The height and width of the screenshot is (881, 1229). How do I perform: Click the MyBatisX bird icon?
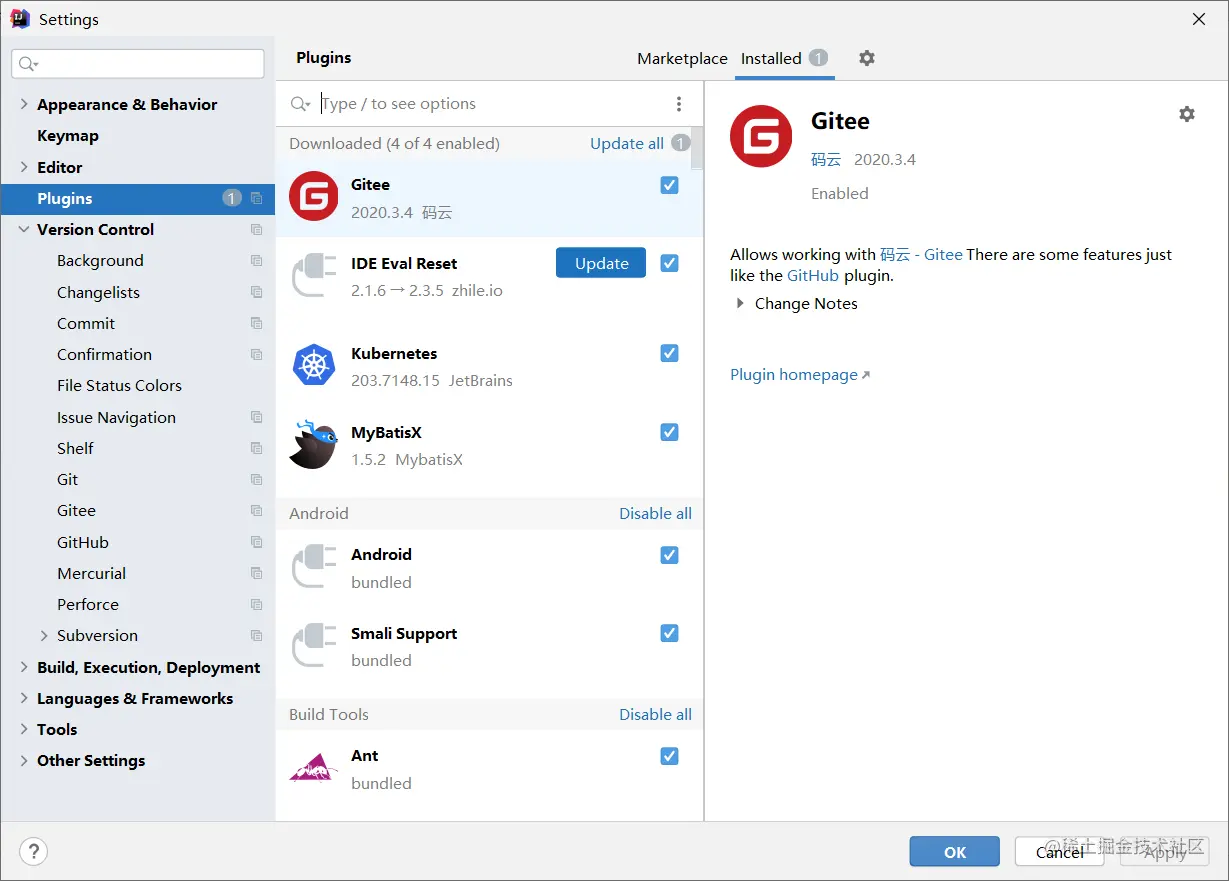[x=314, y=445]
